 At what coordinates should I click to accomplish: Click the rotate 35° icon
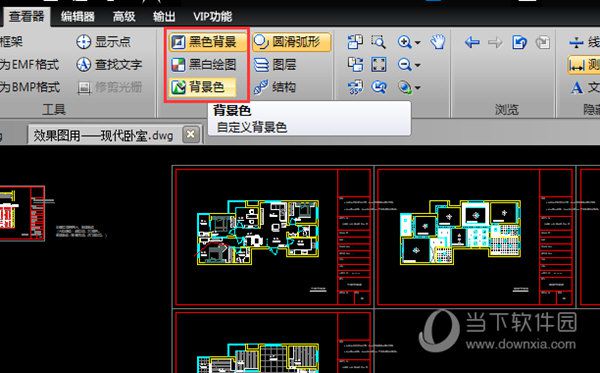point(355,87)
